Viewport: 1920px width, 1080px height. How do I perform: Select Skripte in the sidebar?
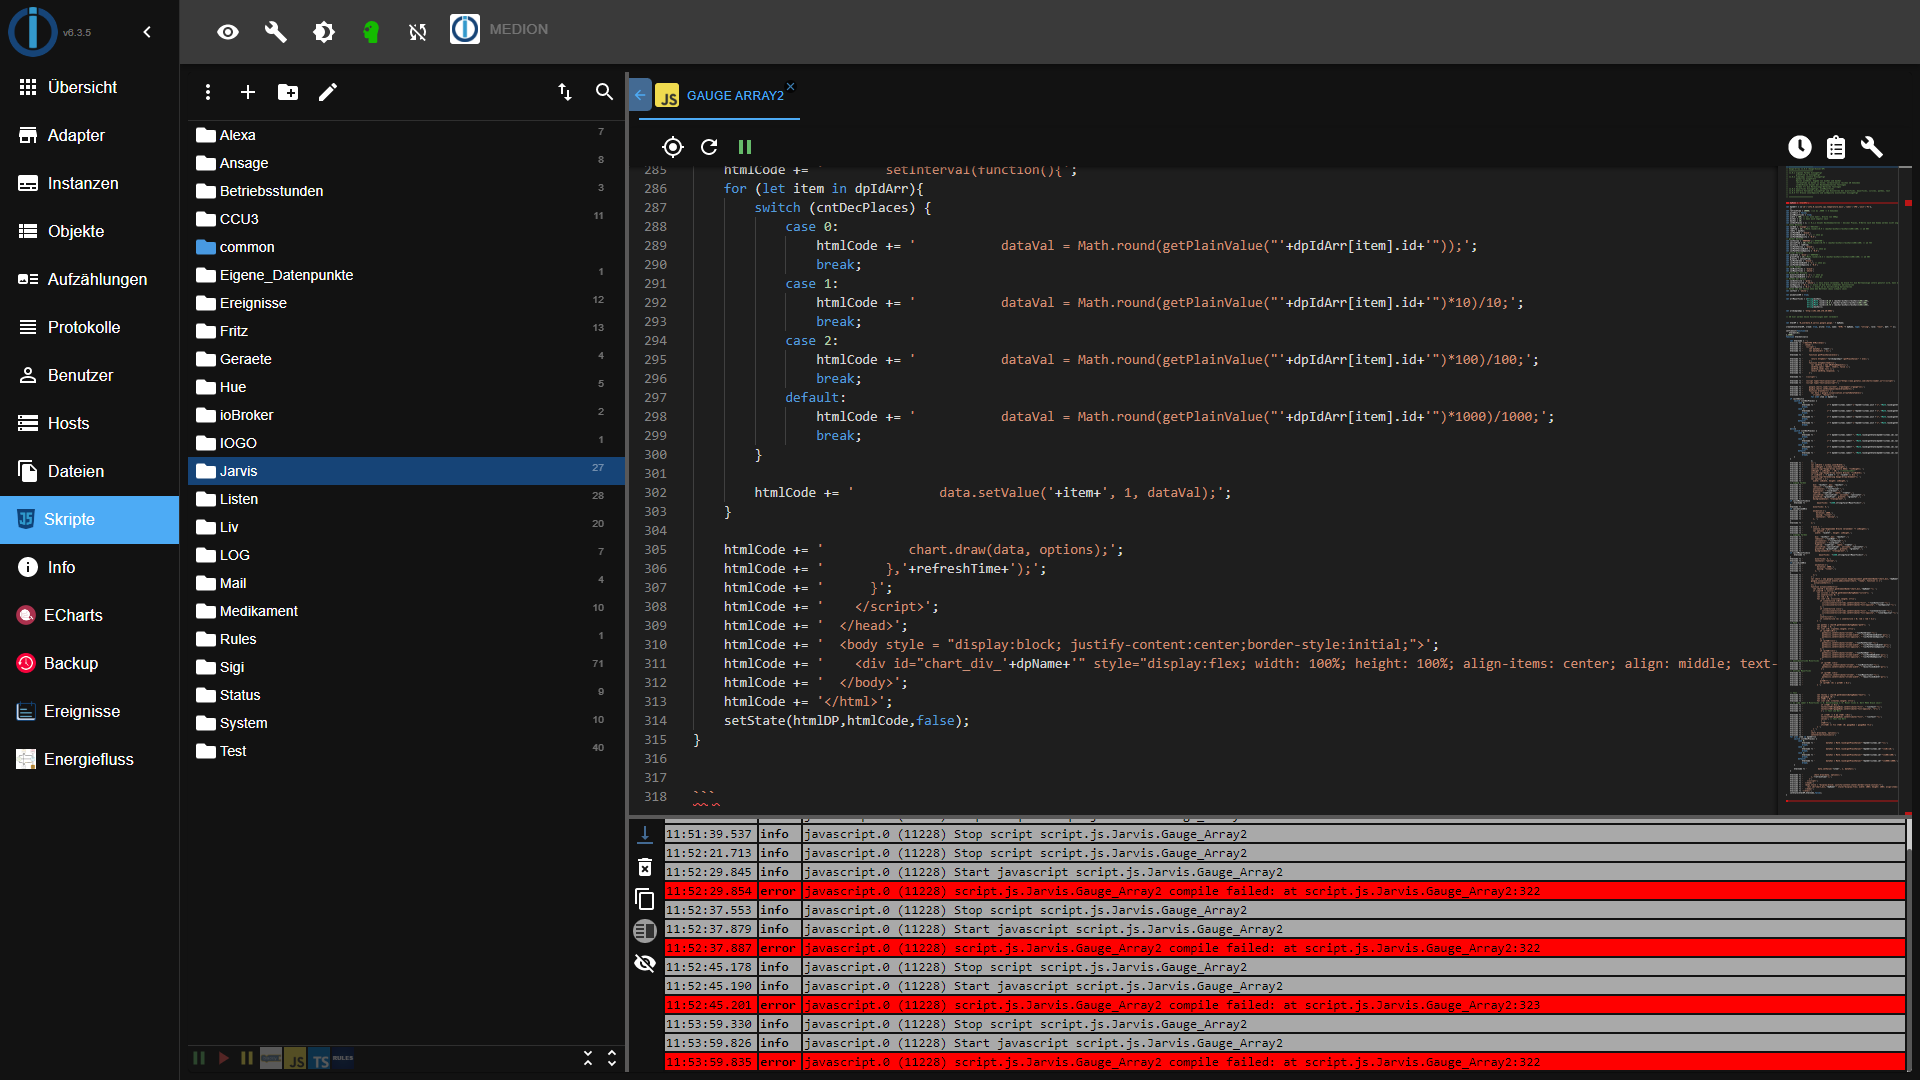click(x=90, y=519)
